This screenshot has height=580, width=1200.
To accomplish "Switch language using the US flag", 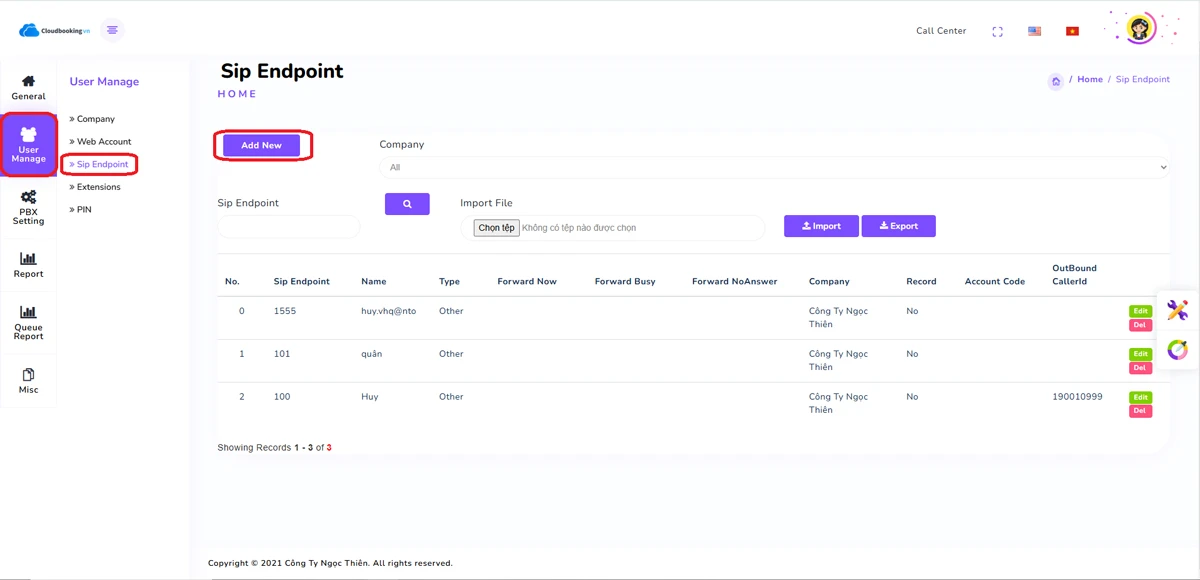I will 1034,31.
